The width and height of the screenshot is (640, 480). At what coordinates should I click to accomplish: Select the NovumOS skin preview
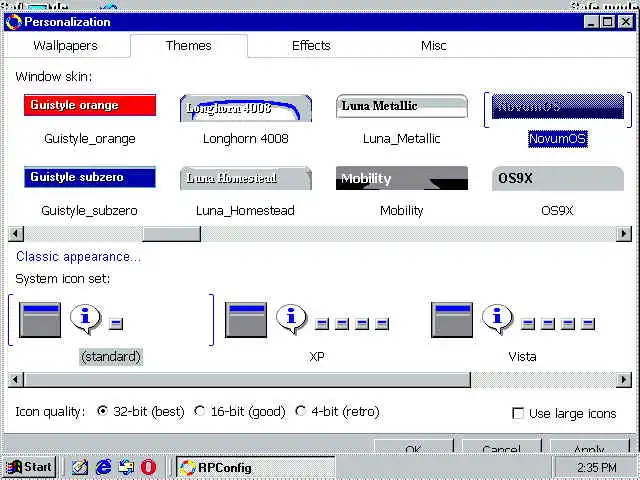[558, 107]
